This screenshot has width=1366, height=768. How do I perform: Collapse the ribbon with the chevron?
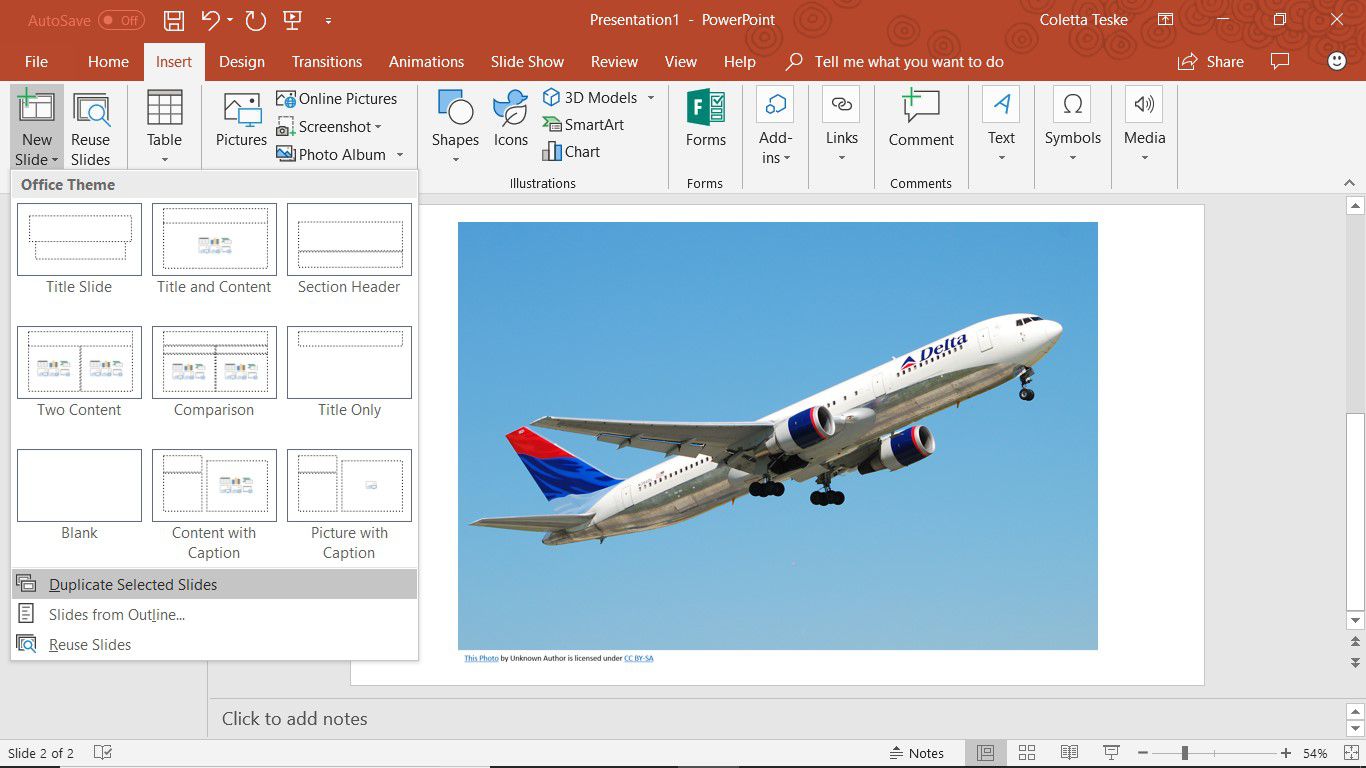pos(1350,183)
